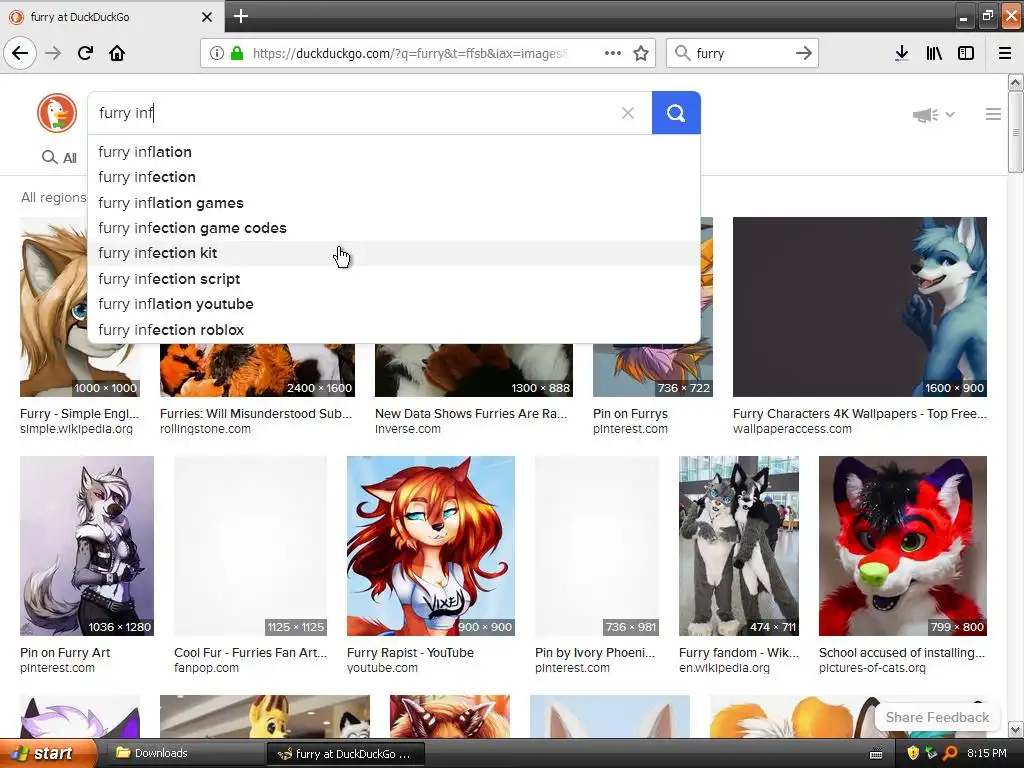Image resolution: width=1024 pixels, height=768 pixels.
Task: Open the Library bookshelf icon
Action: click(x=934, y=53)
